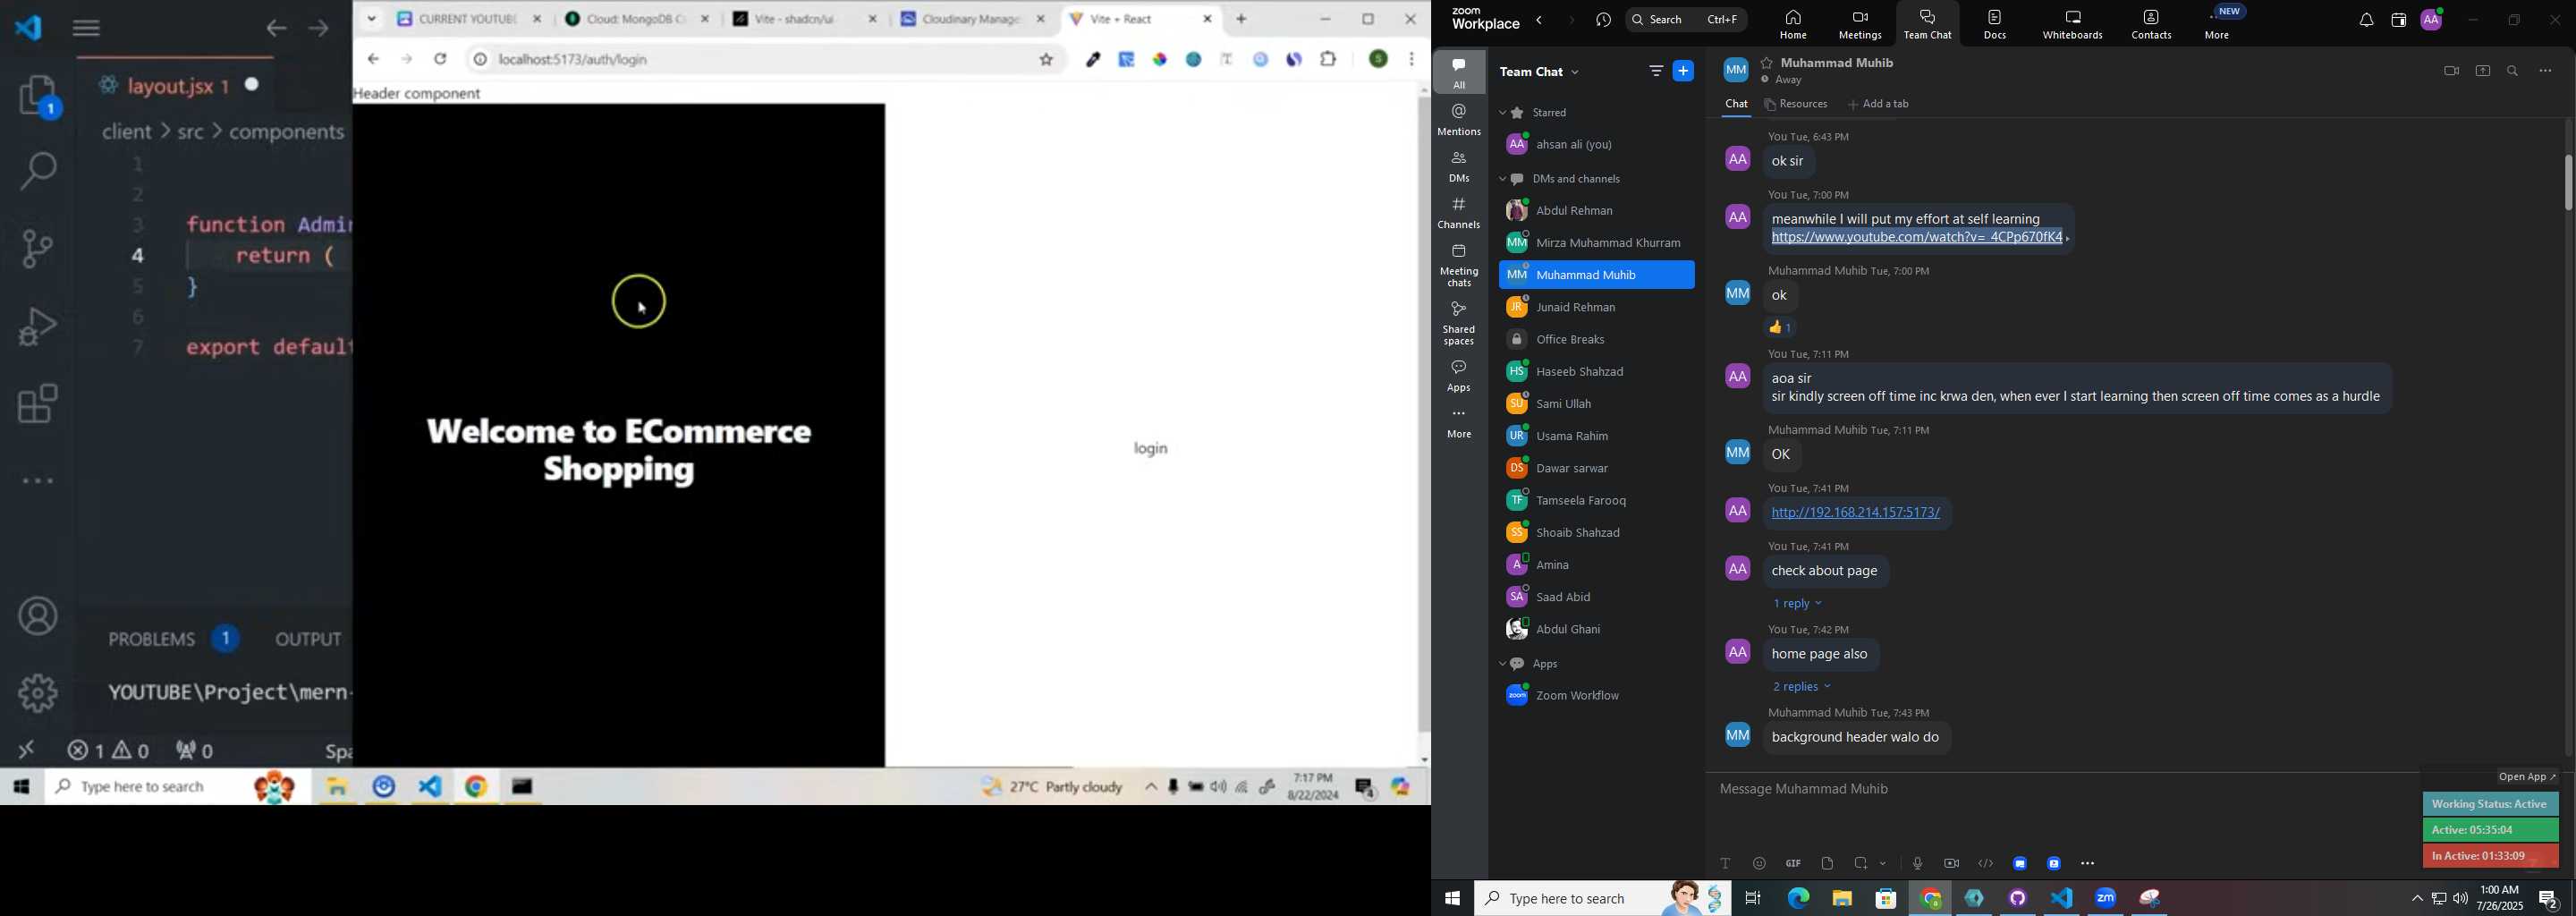
Task: Open Docs in Zoom Workplace
Action: [x=1994, y=24]
